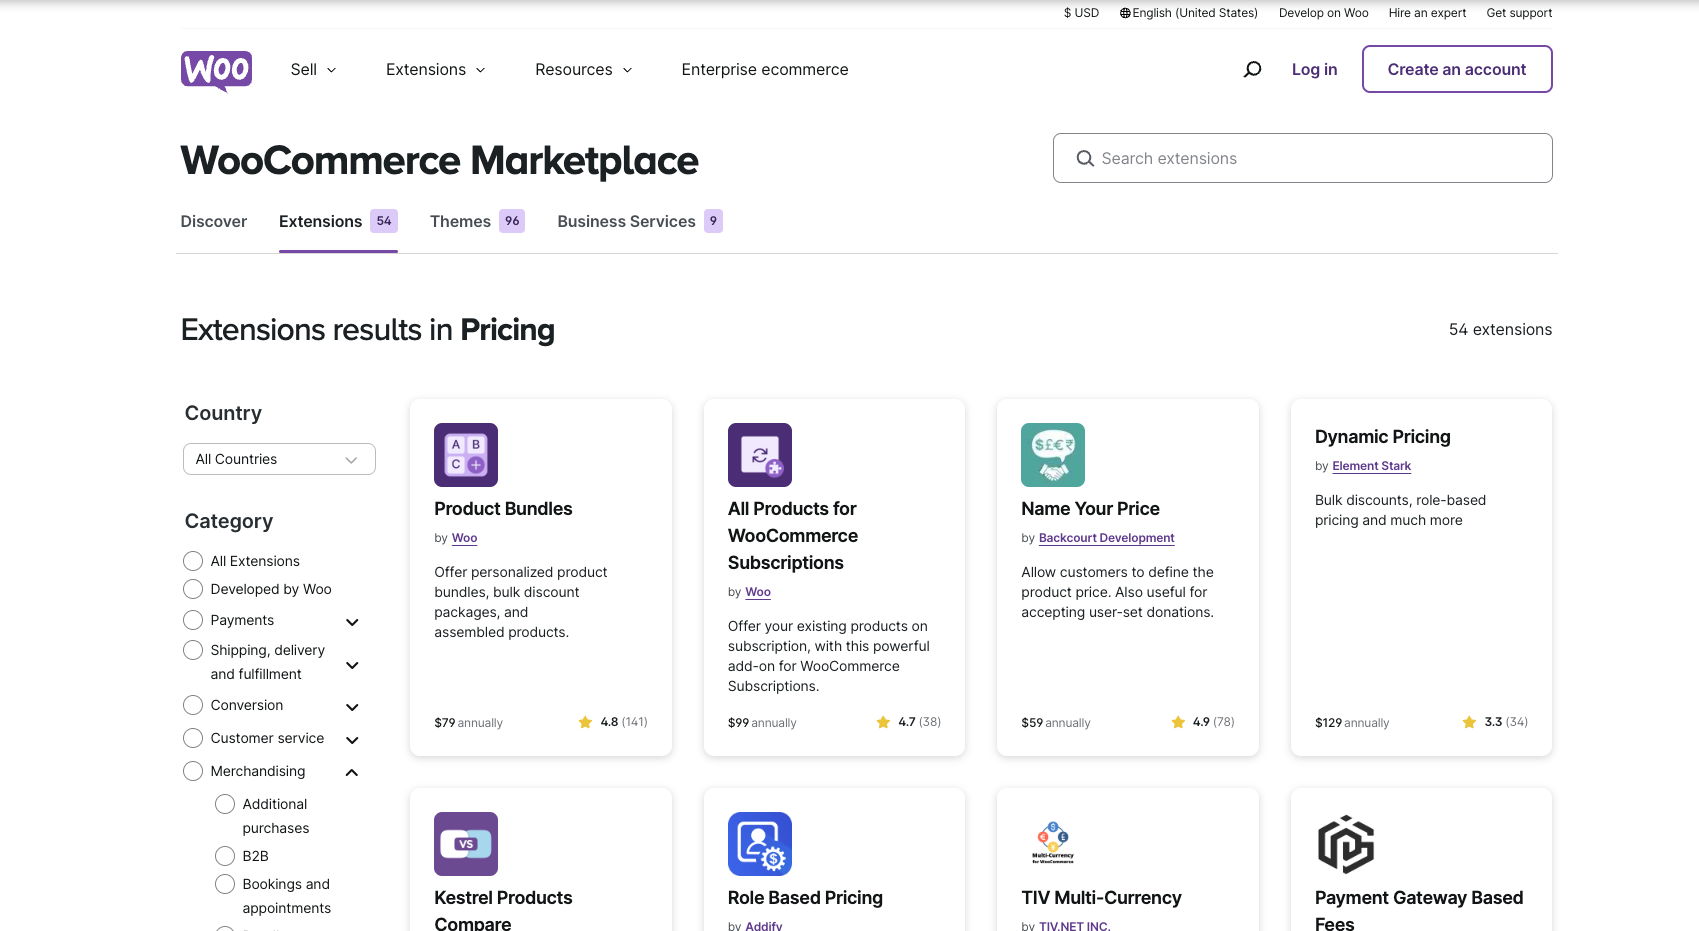Open the site search magnifier icon

[1252, 69]
